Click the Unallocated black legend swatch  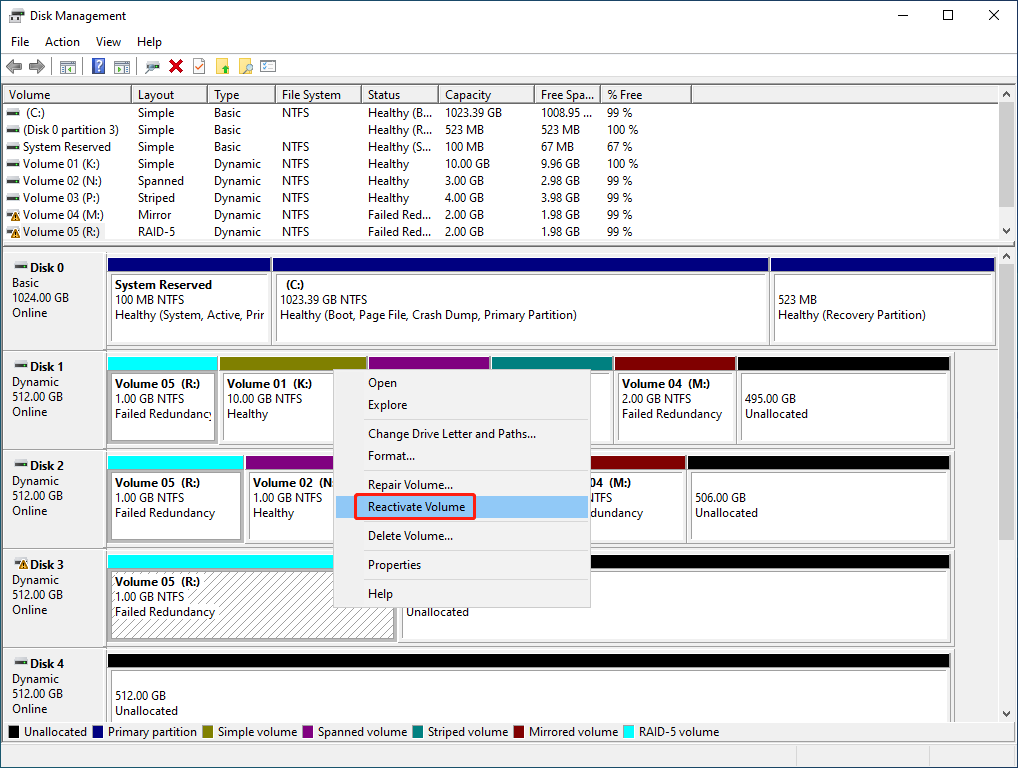coord(14,732)
